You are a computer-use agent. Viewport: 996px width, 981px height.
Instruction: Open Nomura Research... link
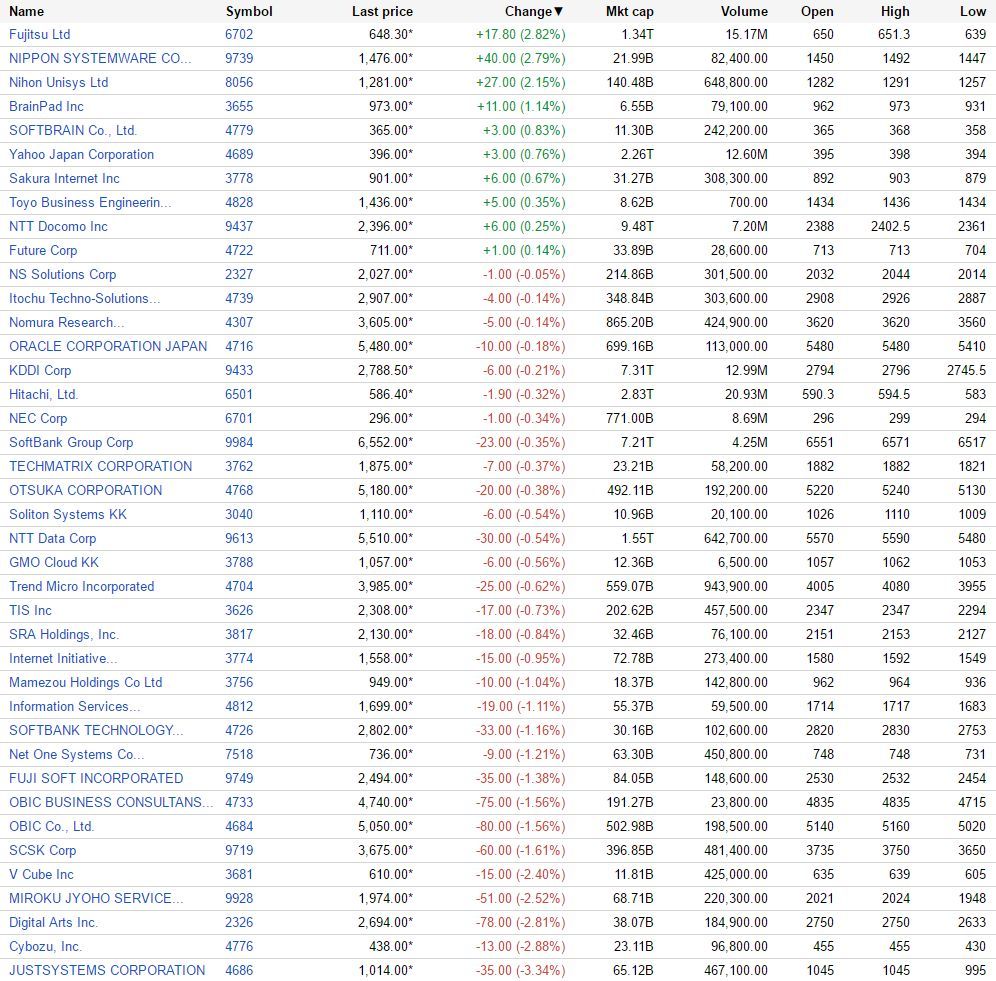[67, 322]
